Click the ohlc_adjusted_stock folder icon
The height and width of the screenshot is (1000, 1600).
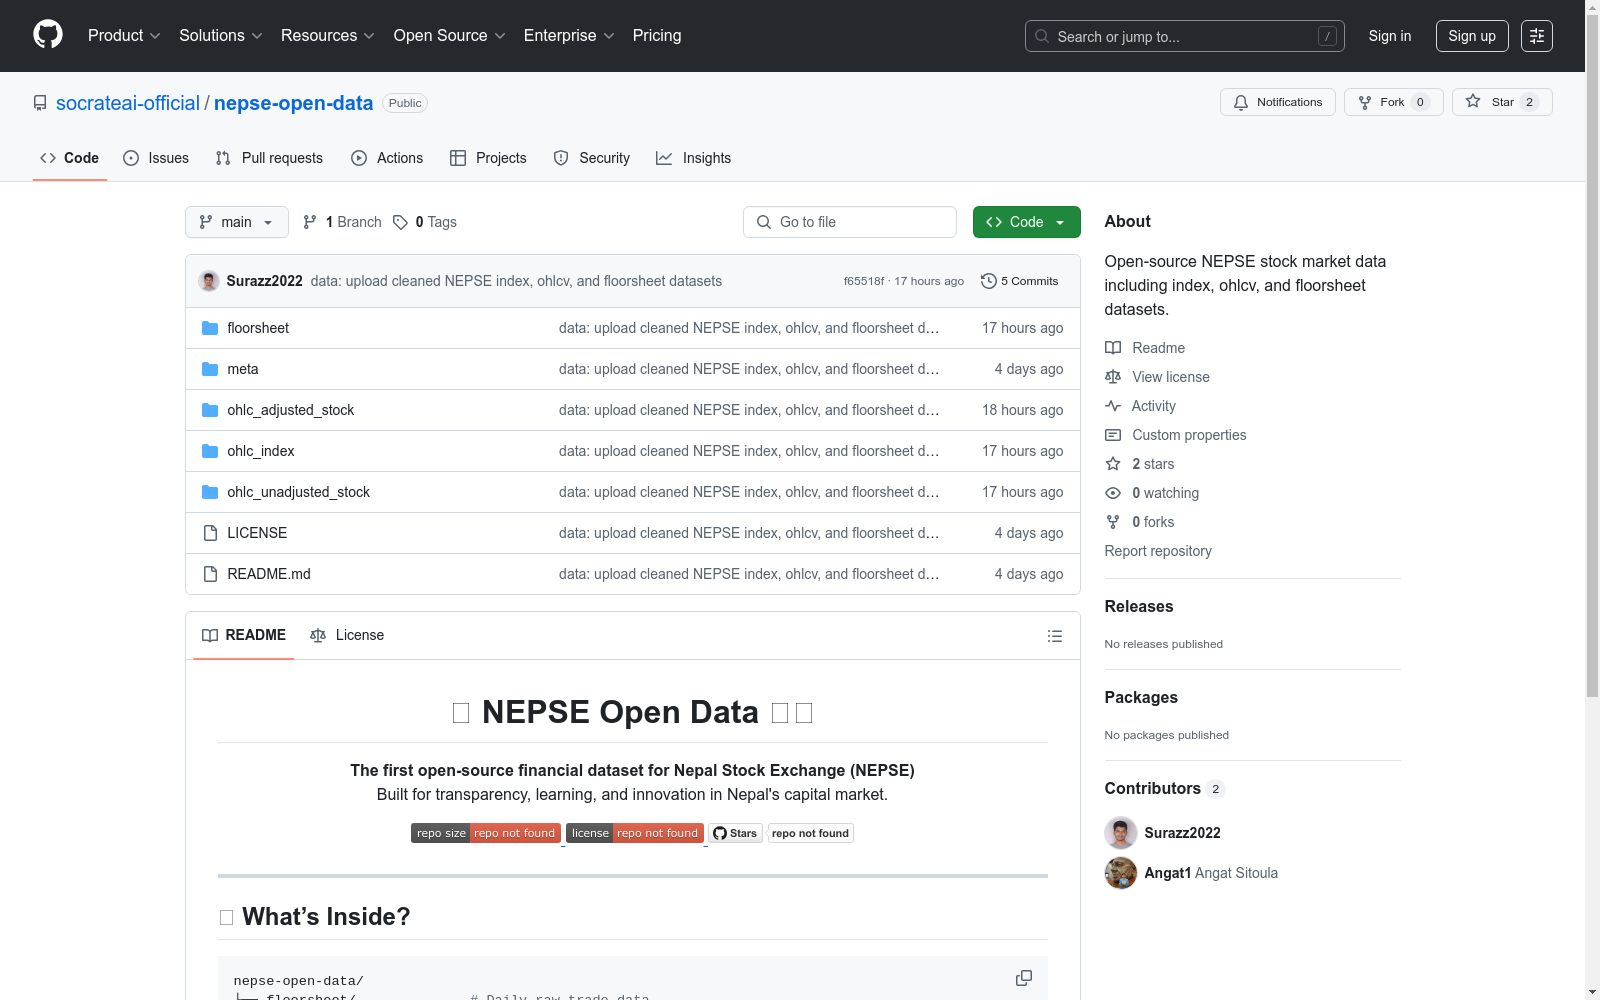click(210, 410)
